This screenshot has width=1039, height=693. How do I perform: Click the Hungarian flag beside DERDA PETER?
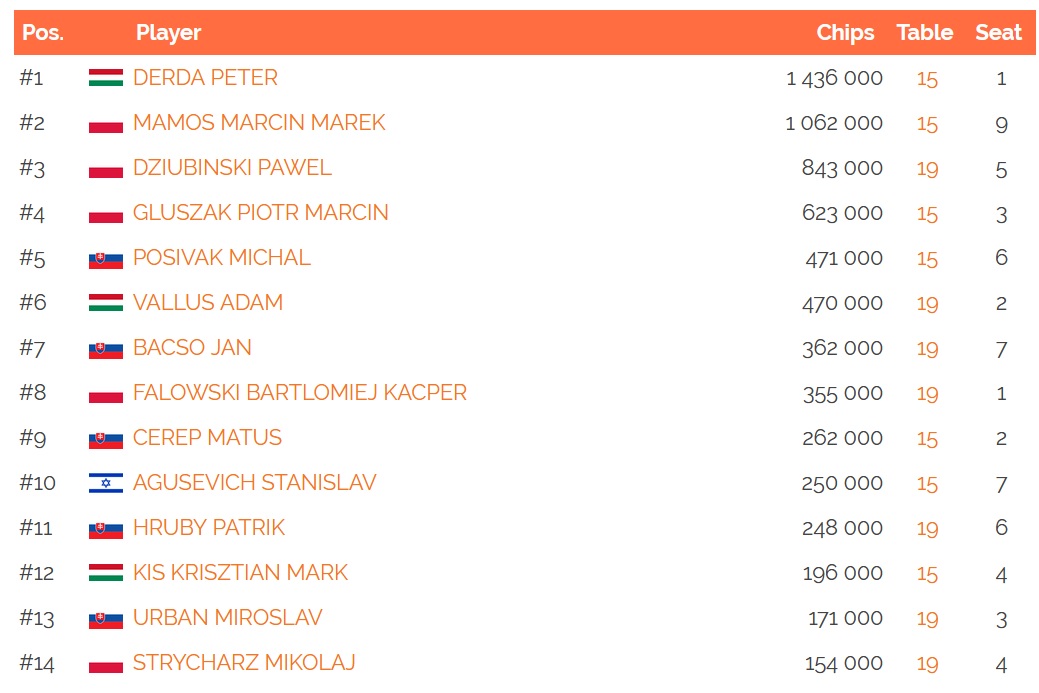pyautogui.click(x=105, y=78)
